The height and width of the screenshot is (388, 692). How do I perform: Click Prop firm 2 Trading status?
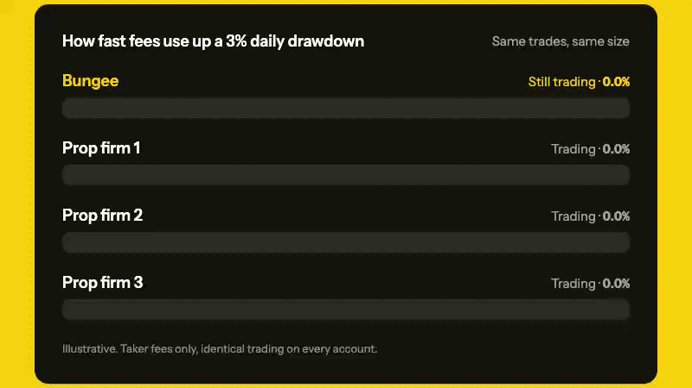tap(573, 216)
